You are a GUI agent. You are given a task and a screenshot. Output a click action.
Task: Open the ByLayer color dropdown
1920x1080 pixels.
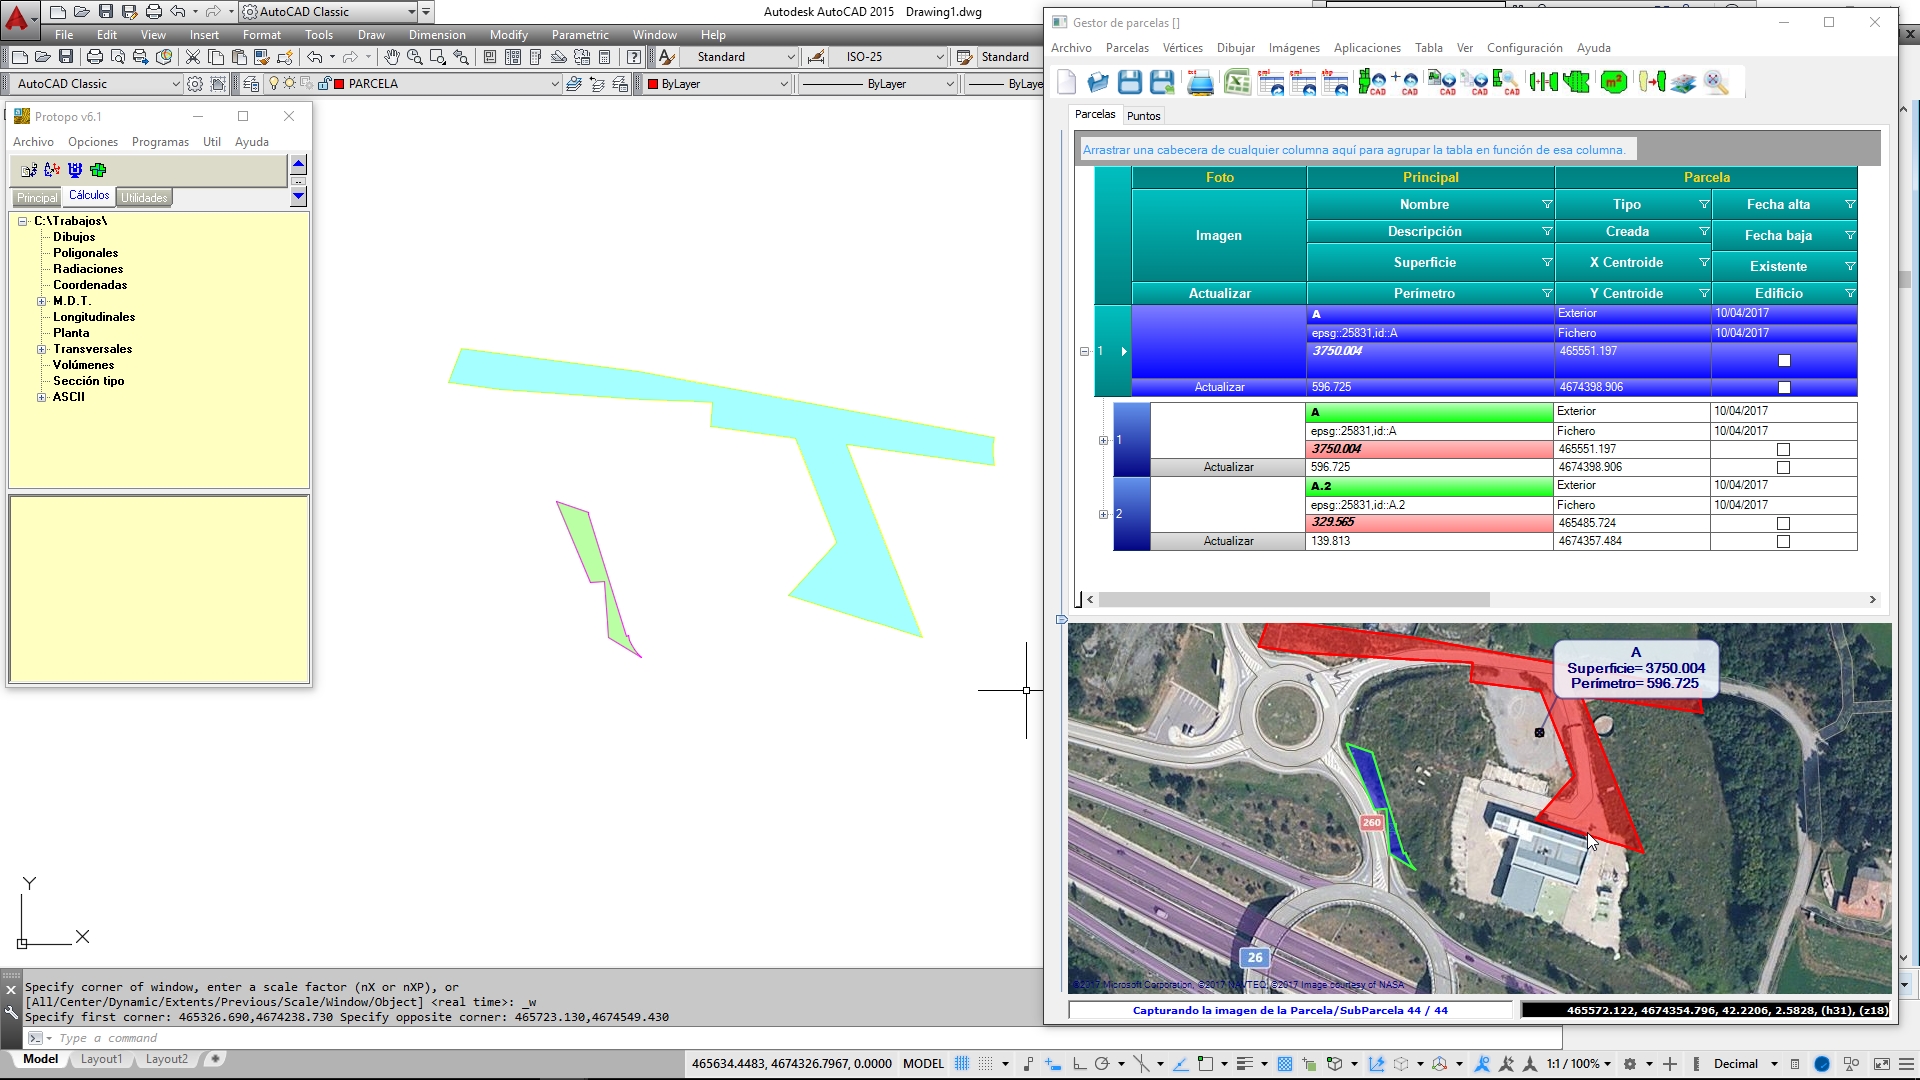[x=784, y=84]
